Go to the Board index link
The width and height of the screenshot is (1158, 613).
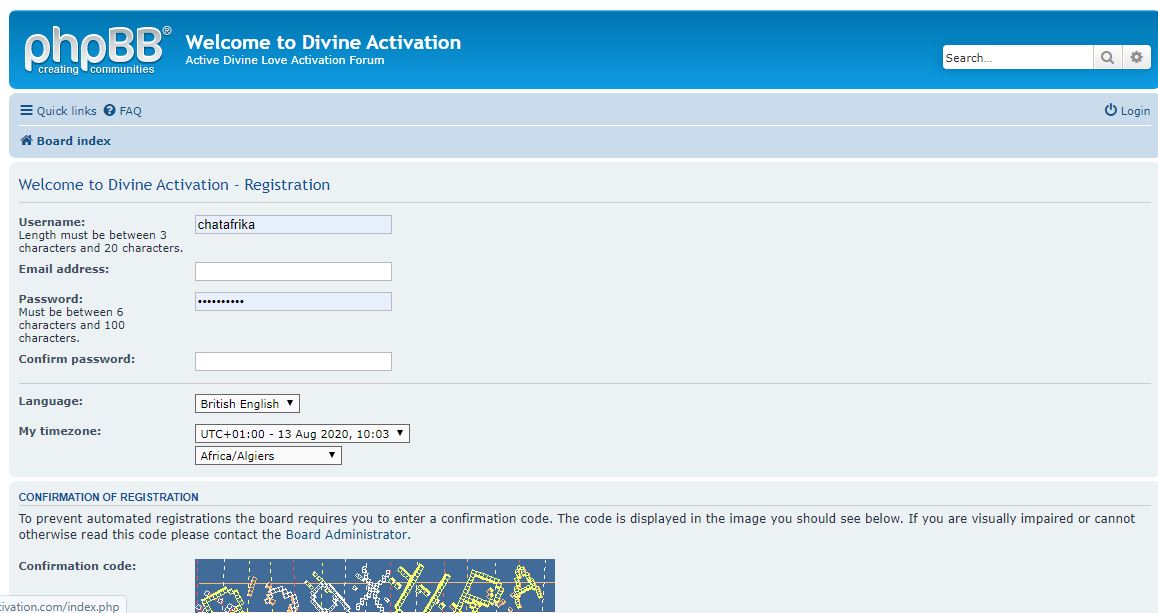pyautogui.click(x=73, y=141)
